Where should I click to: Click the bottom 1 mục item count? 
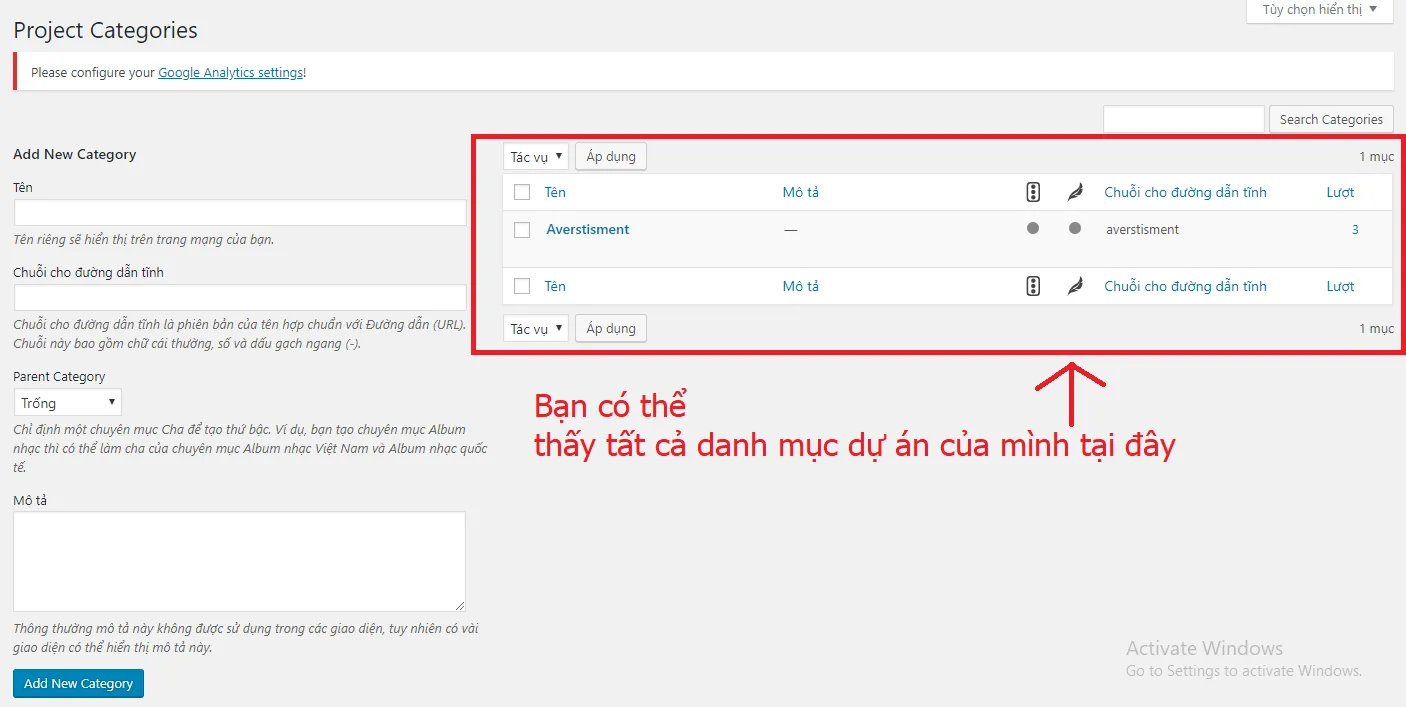pyautogui.click(x=1376, y=328)
